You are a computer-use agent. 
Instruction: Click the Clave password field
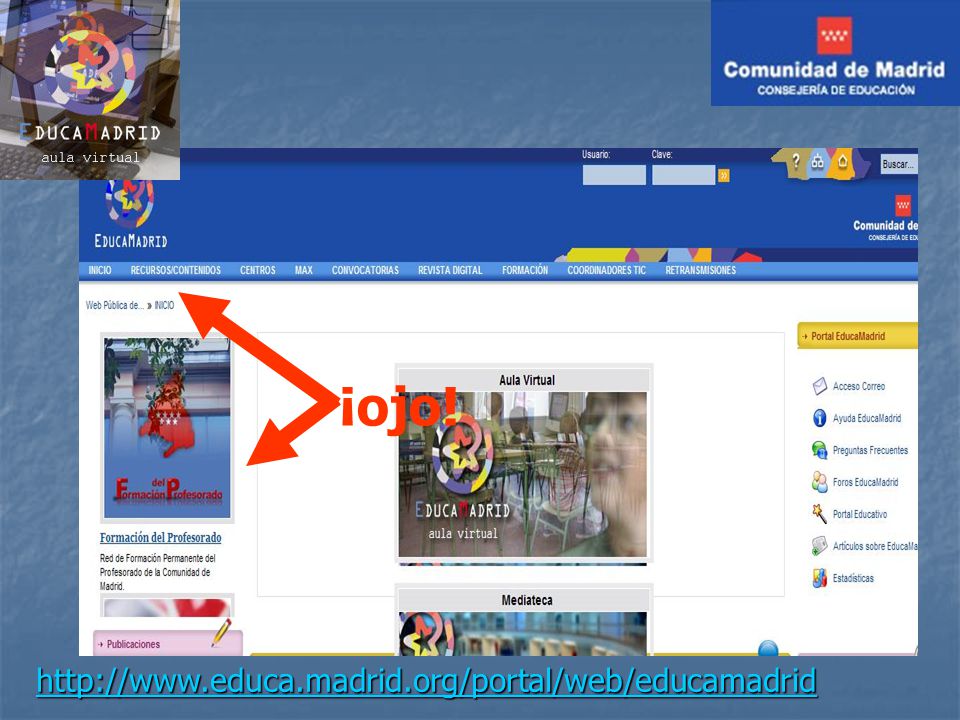coord(683,175)
